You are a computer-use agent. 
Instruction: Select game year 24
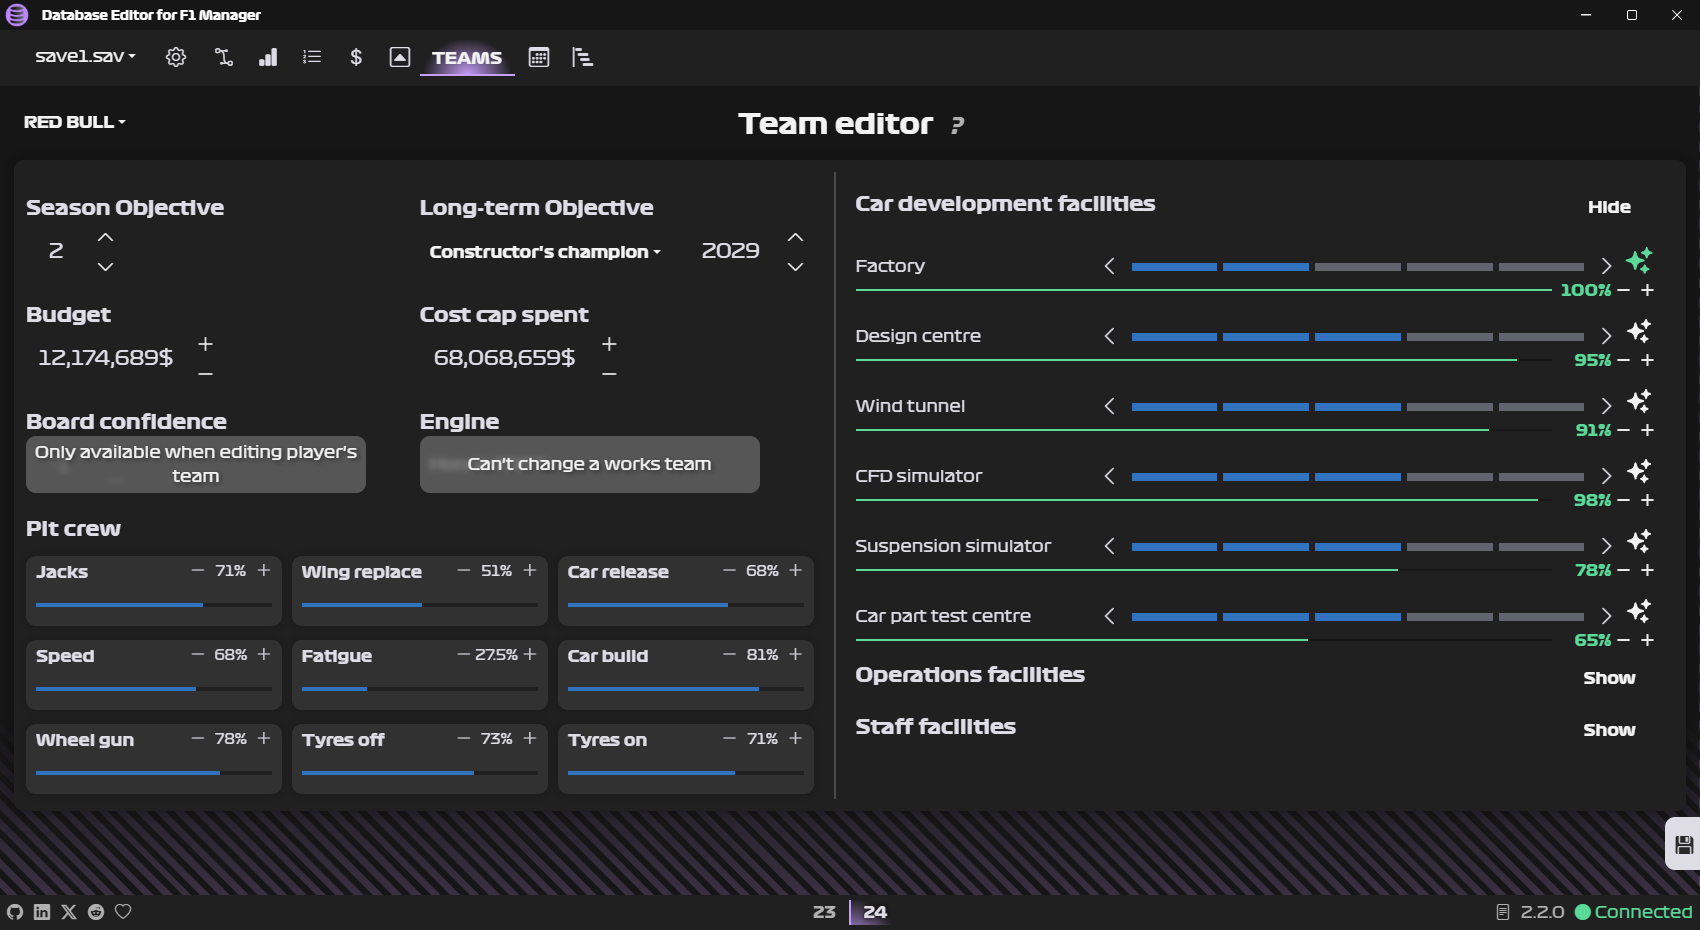tap(875, 912)
